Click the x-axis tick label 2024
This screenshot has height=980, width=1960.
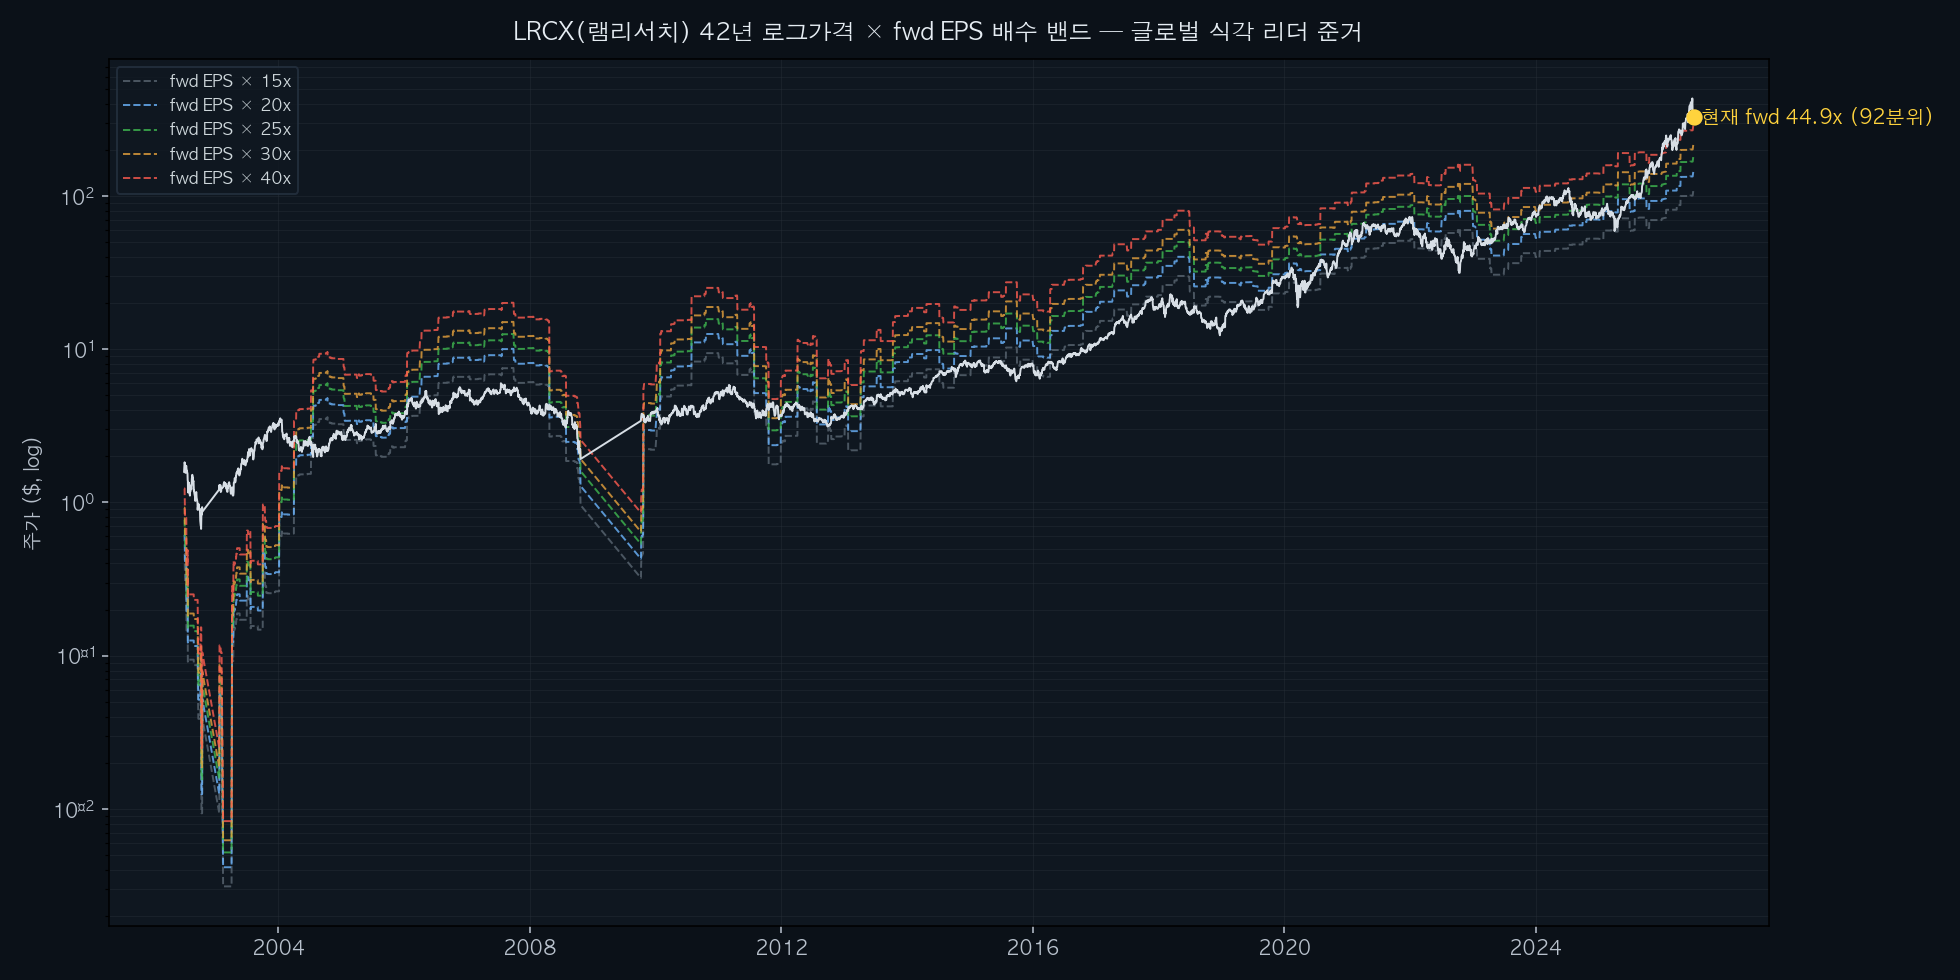1536,948
